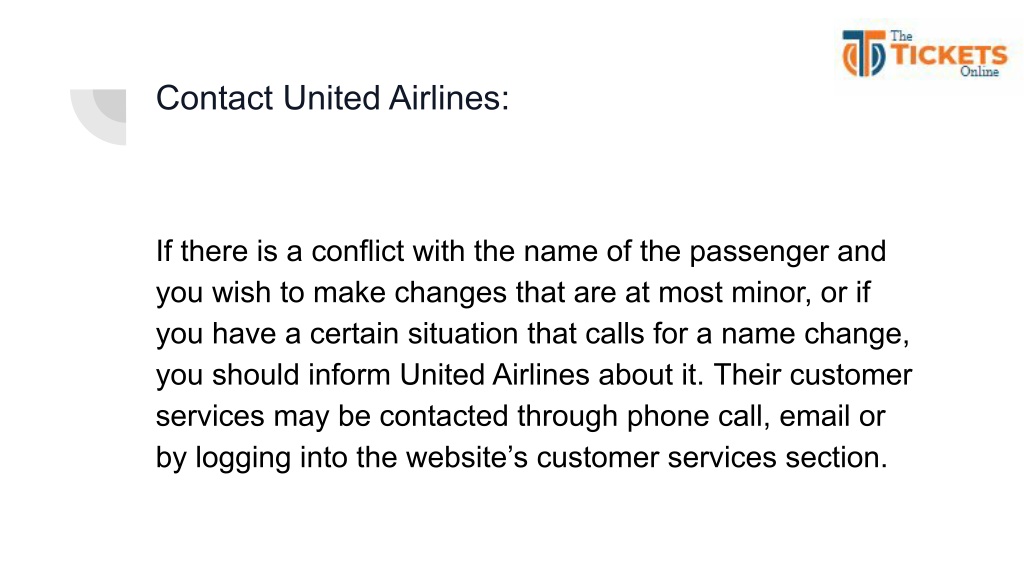Image resolution: width=1024 pixels, height=576 pixels.
Task: Click the words 'name change,' in paragraph
Action: (x=815, y=334)
